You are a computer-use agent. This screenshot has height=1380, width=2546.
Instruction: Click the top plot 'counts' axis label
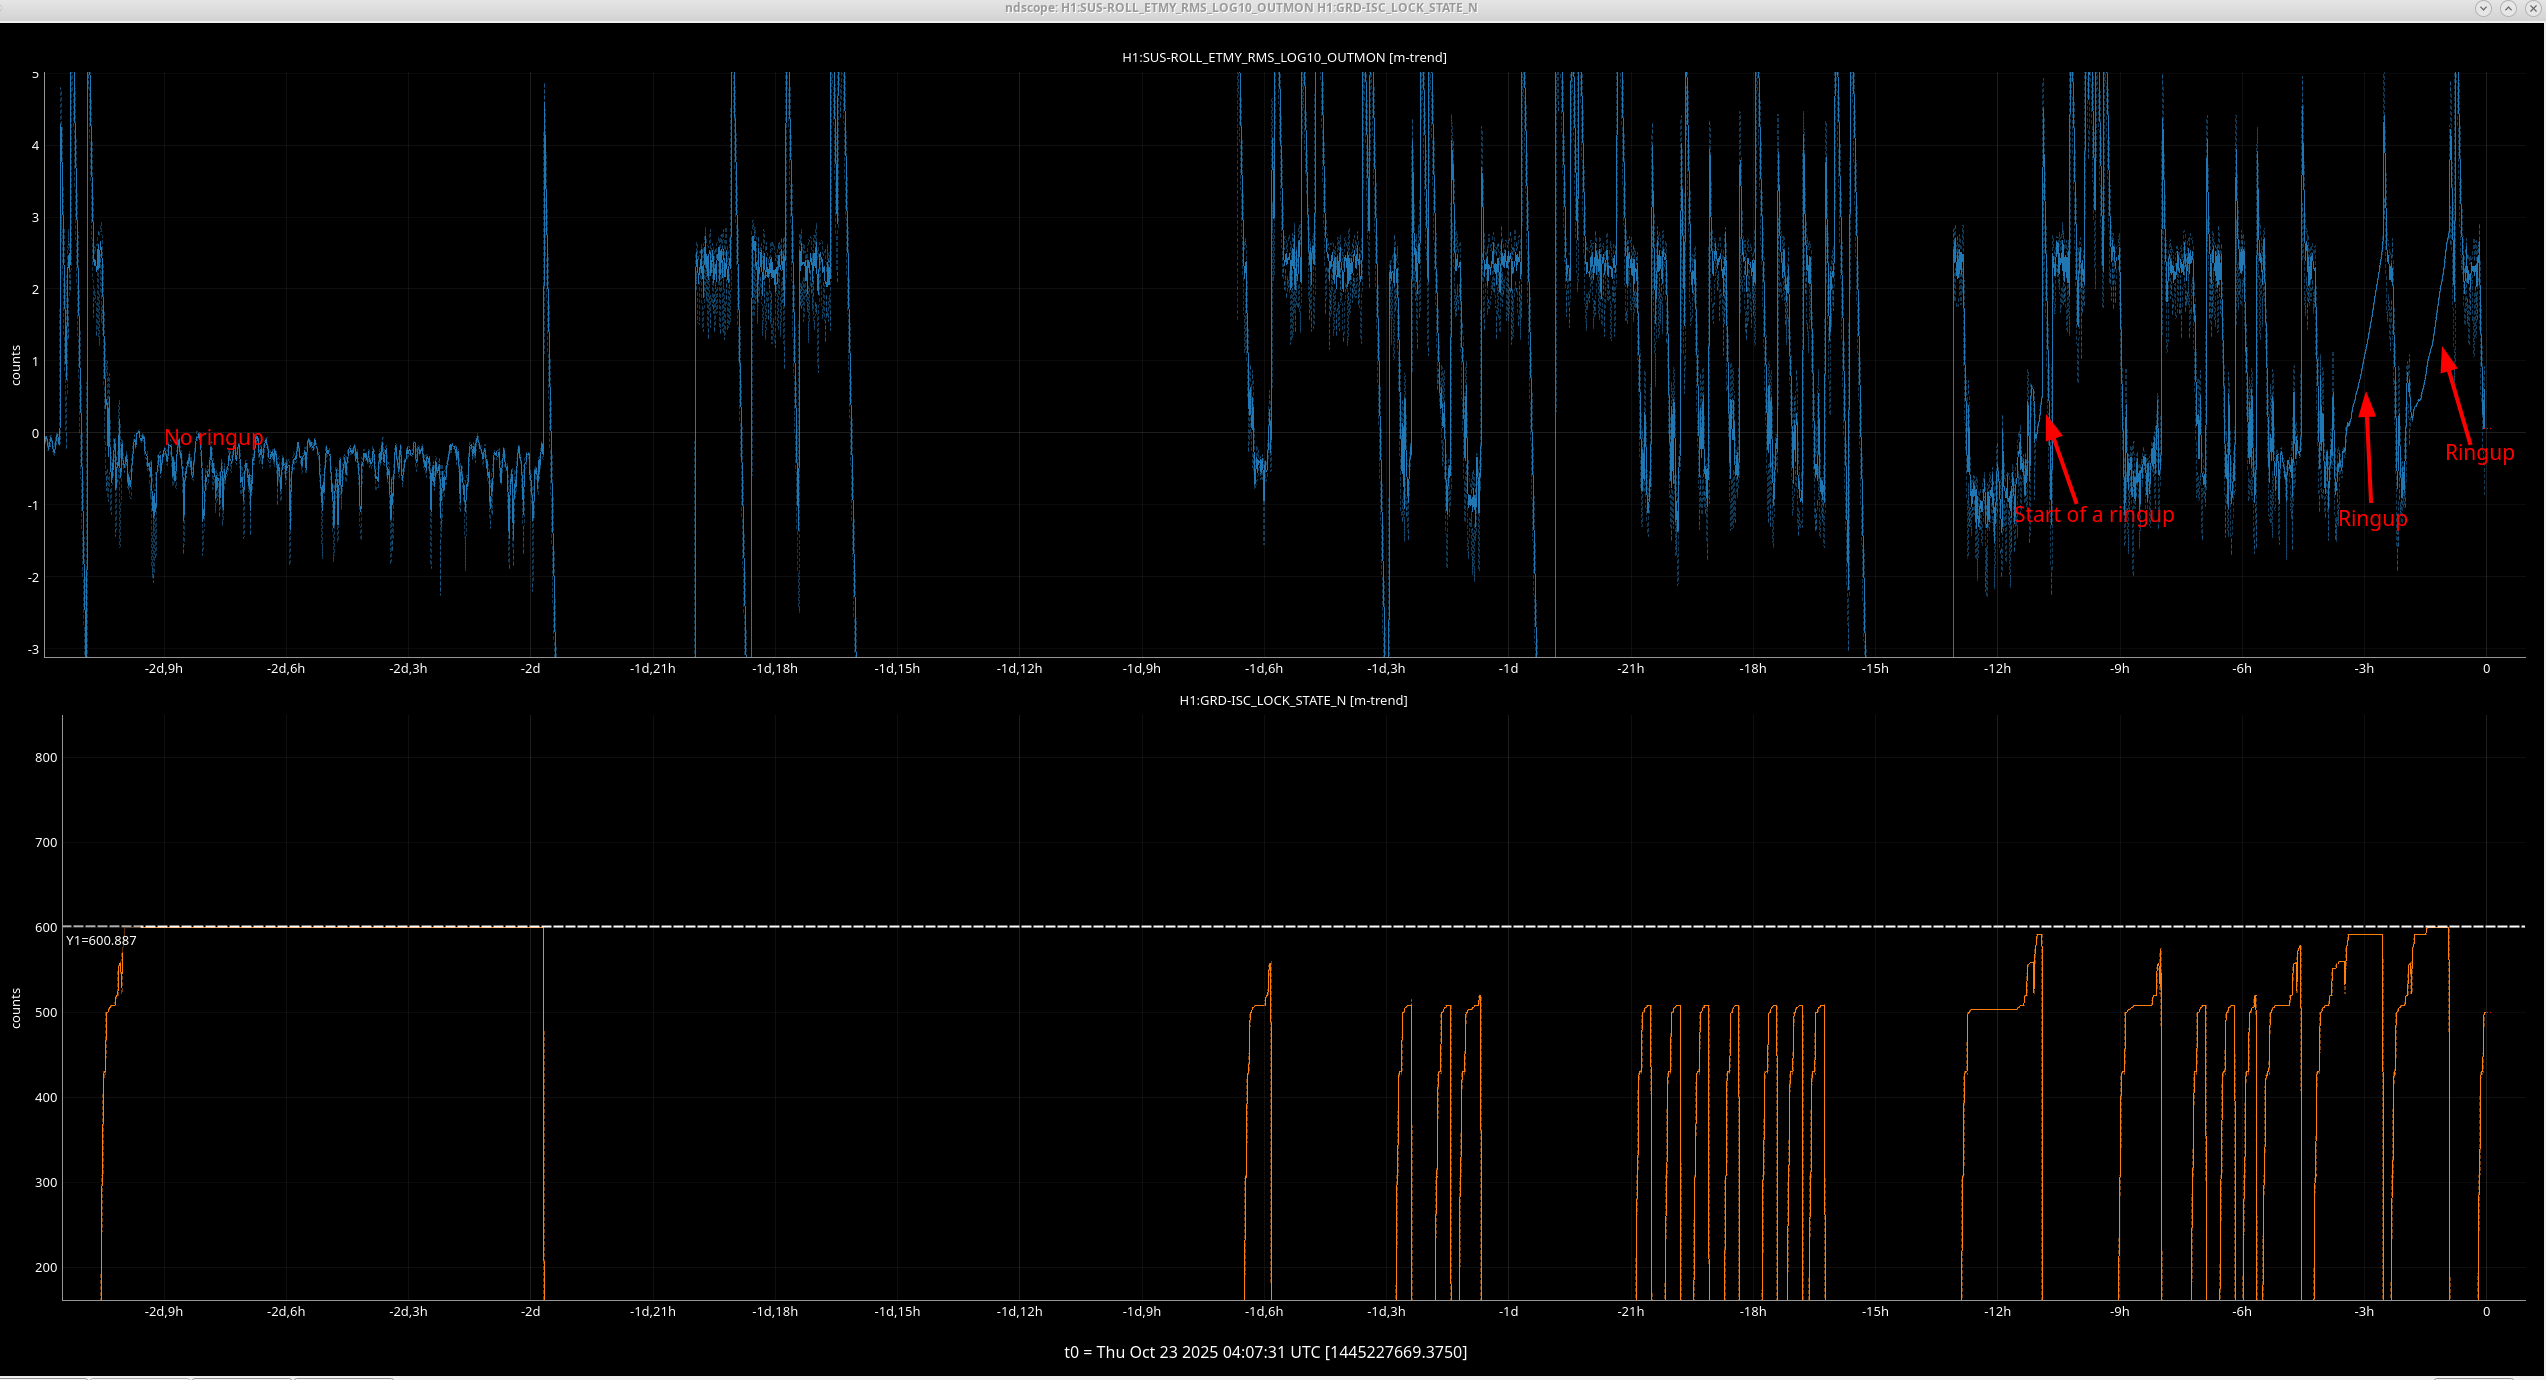pos(15,365)
